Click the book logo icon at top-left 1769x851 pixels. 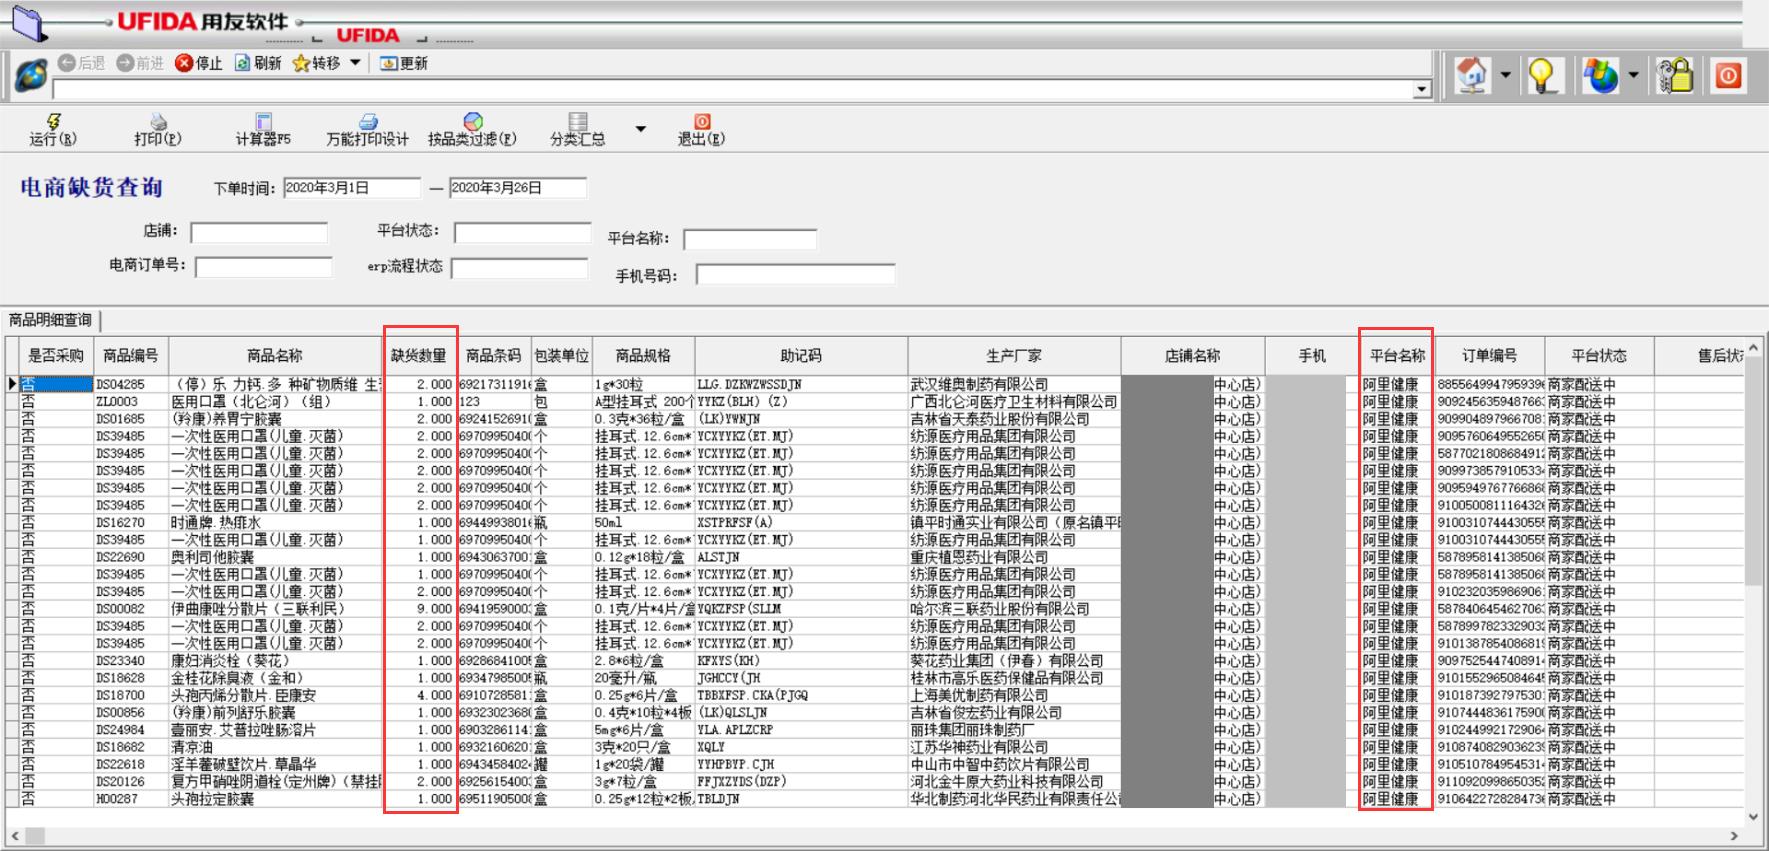click(x=28, y=22)
